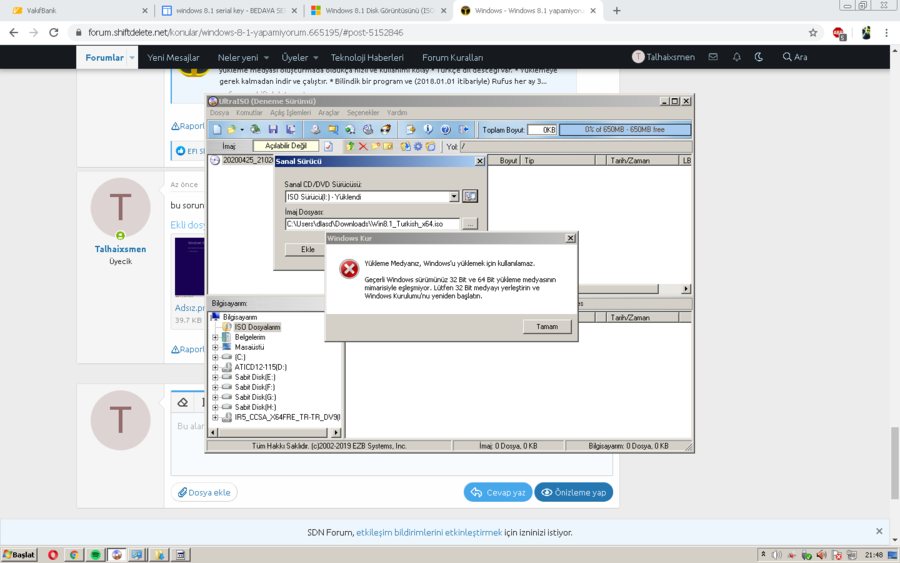Open Teknoloji Haberleri forum nav item

[367, 57]
